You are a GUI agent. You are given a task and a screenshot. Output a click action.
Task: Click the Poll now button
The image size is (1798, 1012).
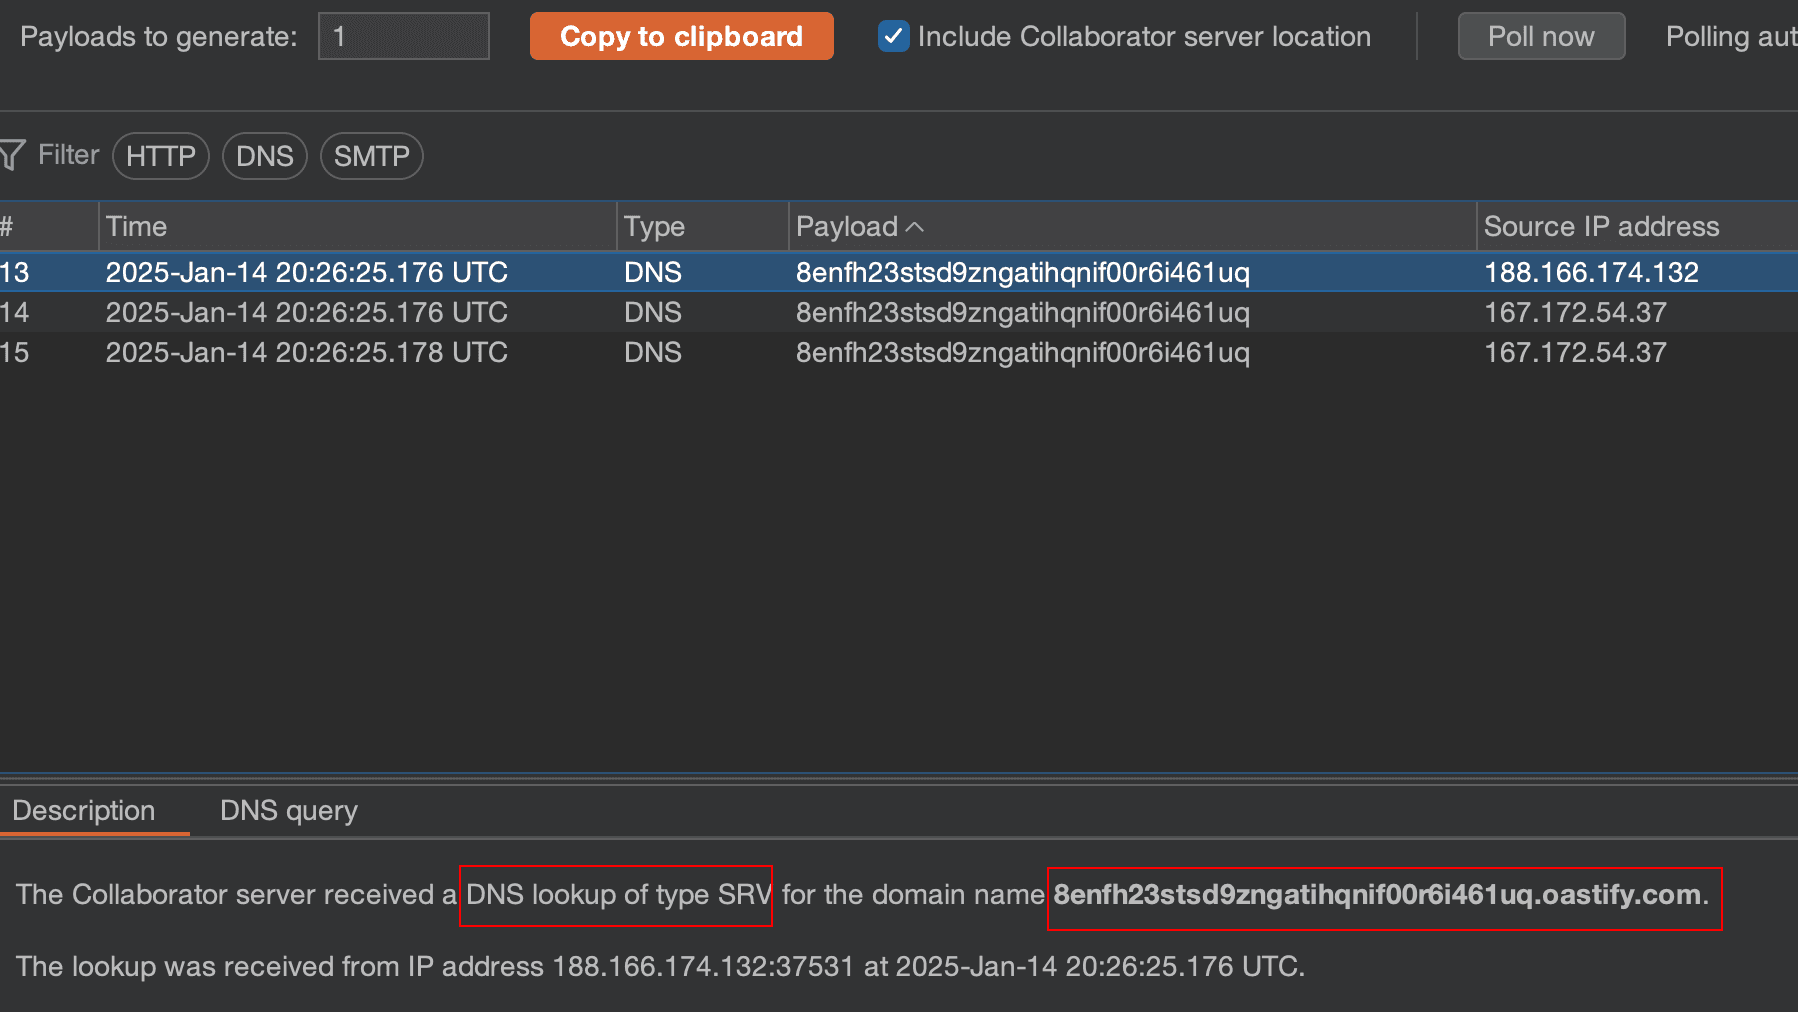click(x=1540, y=36)
